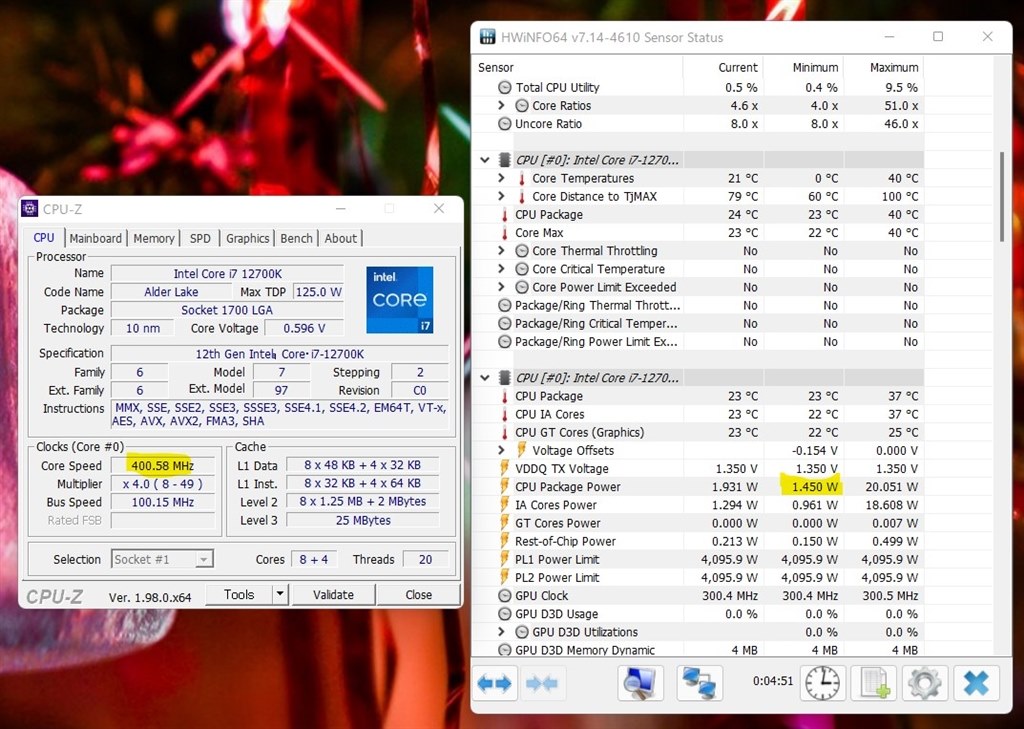Viewport: 1024px width, 729px height.
Task: Click the Tools button in CPU-Z
Action: click(239, 594)
